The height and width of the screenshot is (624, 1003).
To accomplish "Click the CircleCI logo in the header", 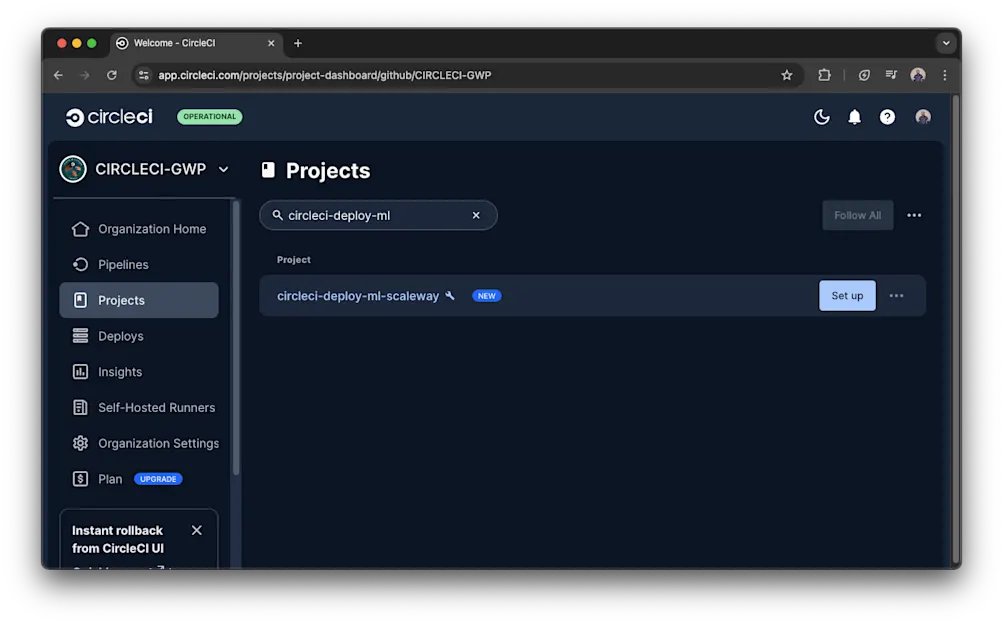I will click(x=108, y=116).
